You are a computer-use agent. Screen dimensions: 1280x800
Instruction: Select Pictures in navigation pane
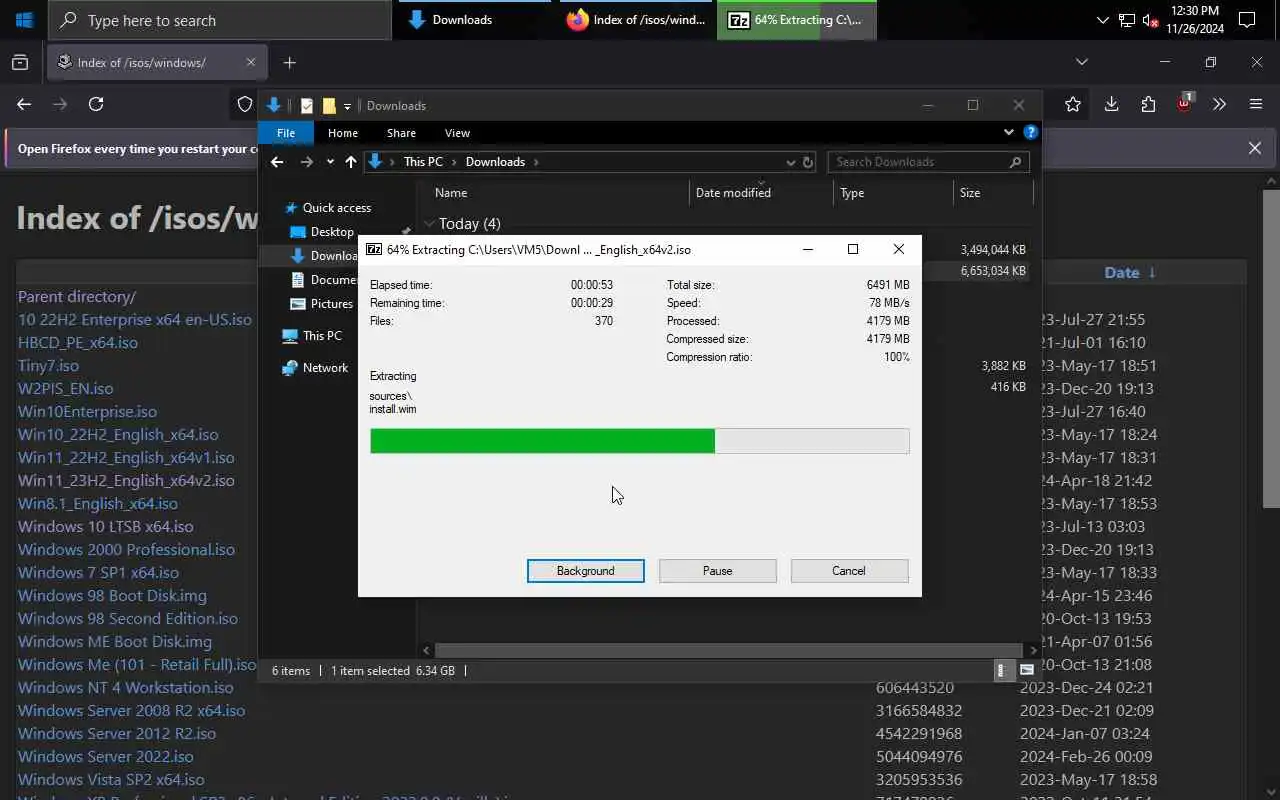click(331, 304)
